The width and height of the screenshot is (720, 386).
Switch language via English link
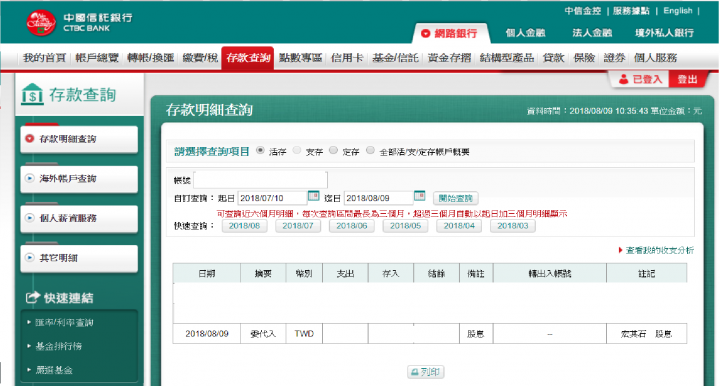(x=678, y=11)
